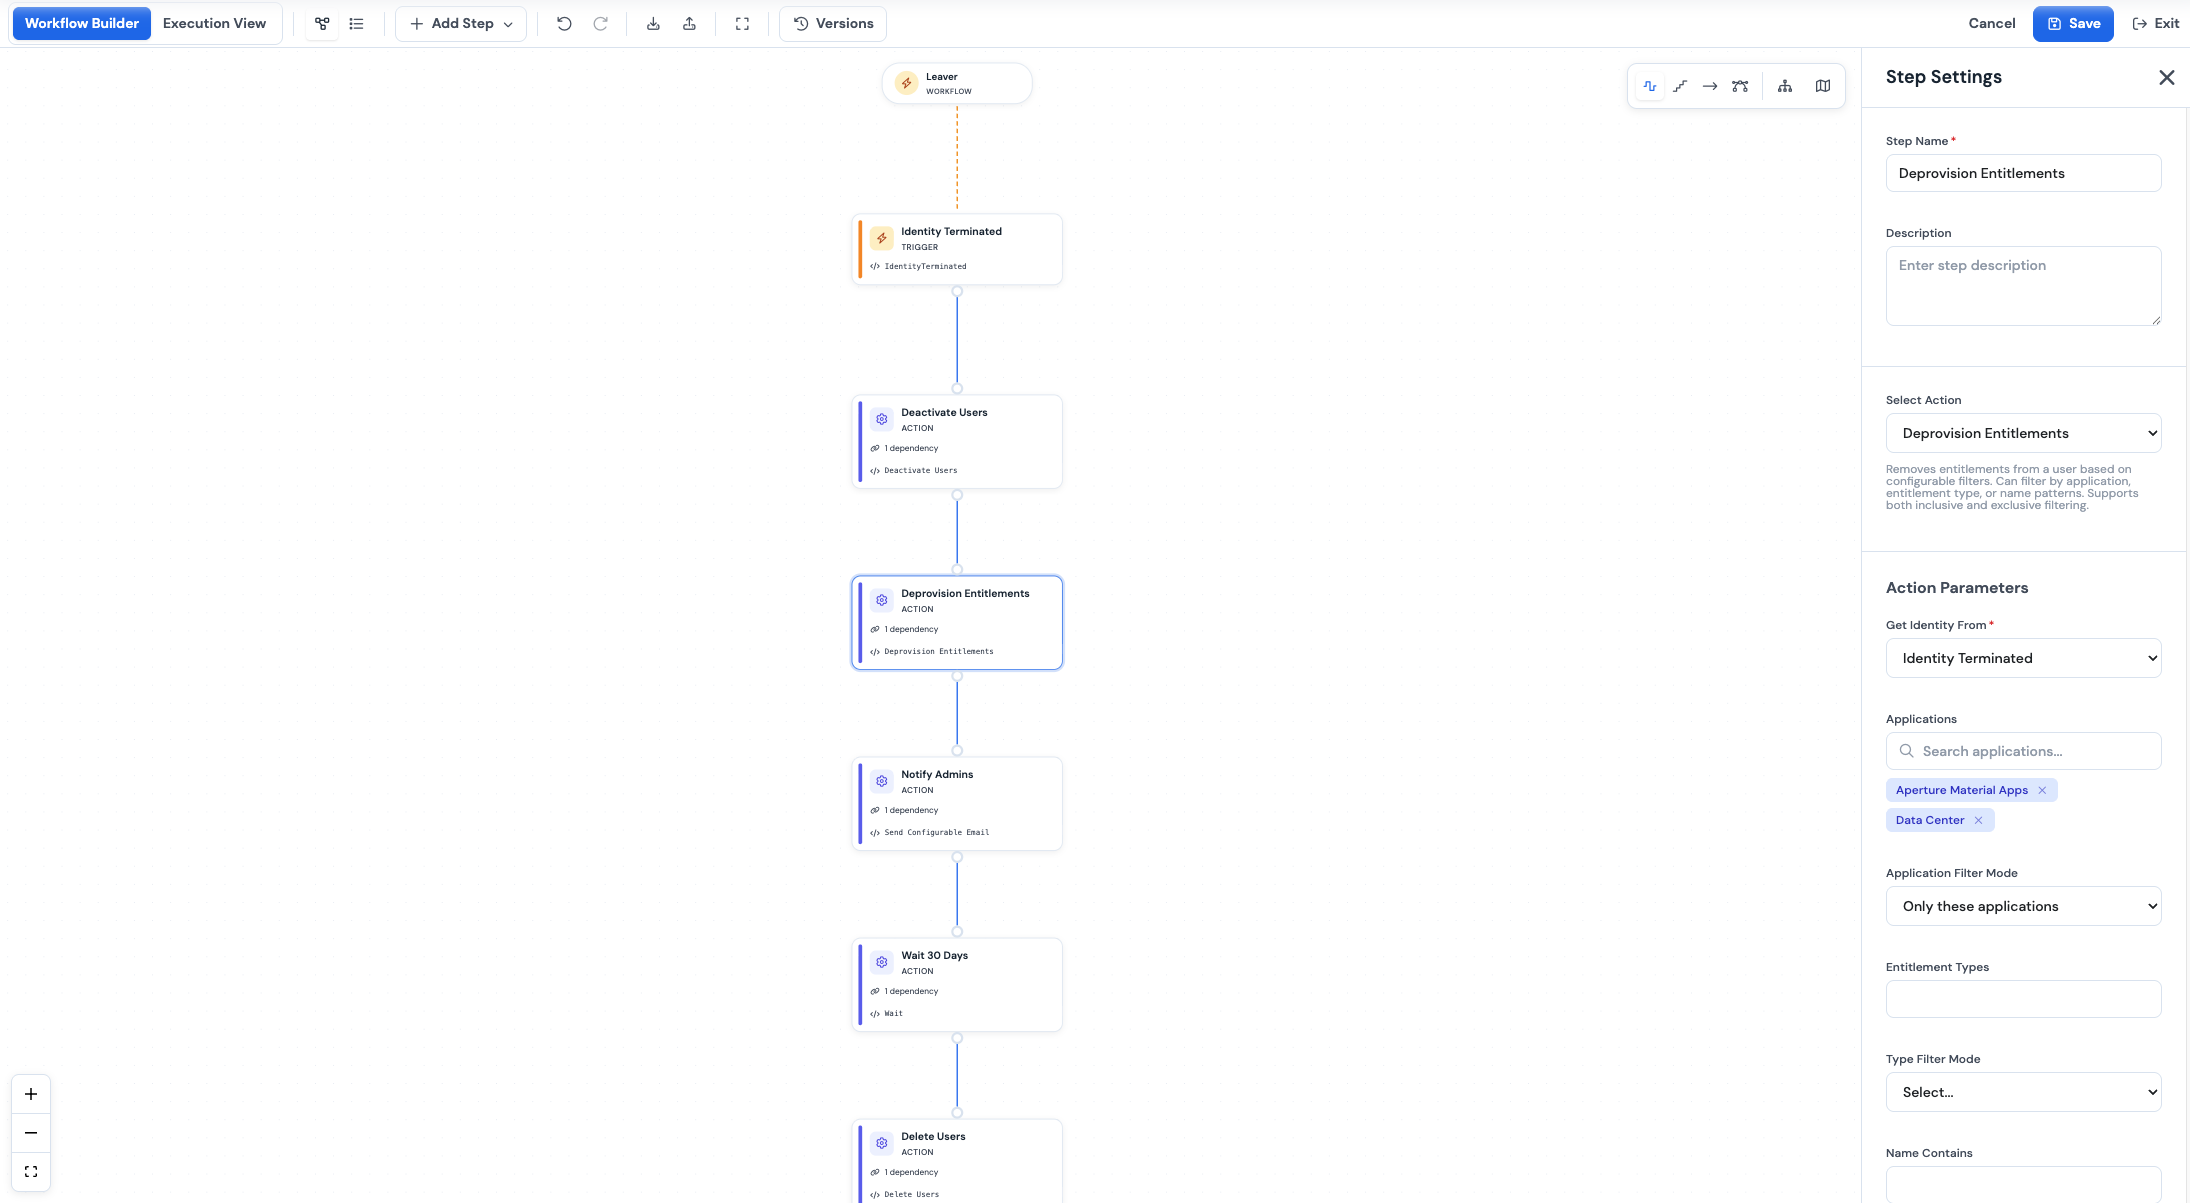Close the Step Settings panel
The image size is (2190, 1203).
tap(2166, 77)
